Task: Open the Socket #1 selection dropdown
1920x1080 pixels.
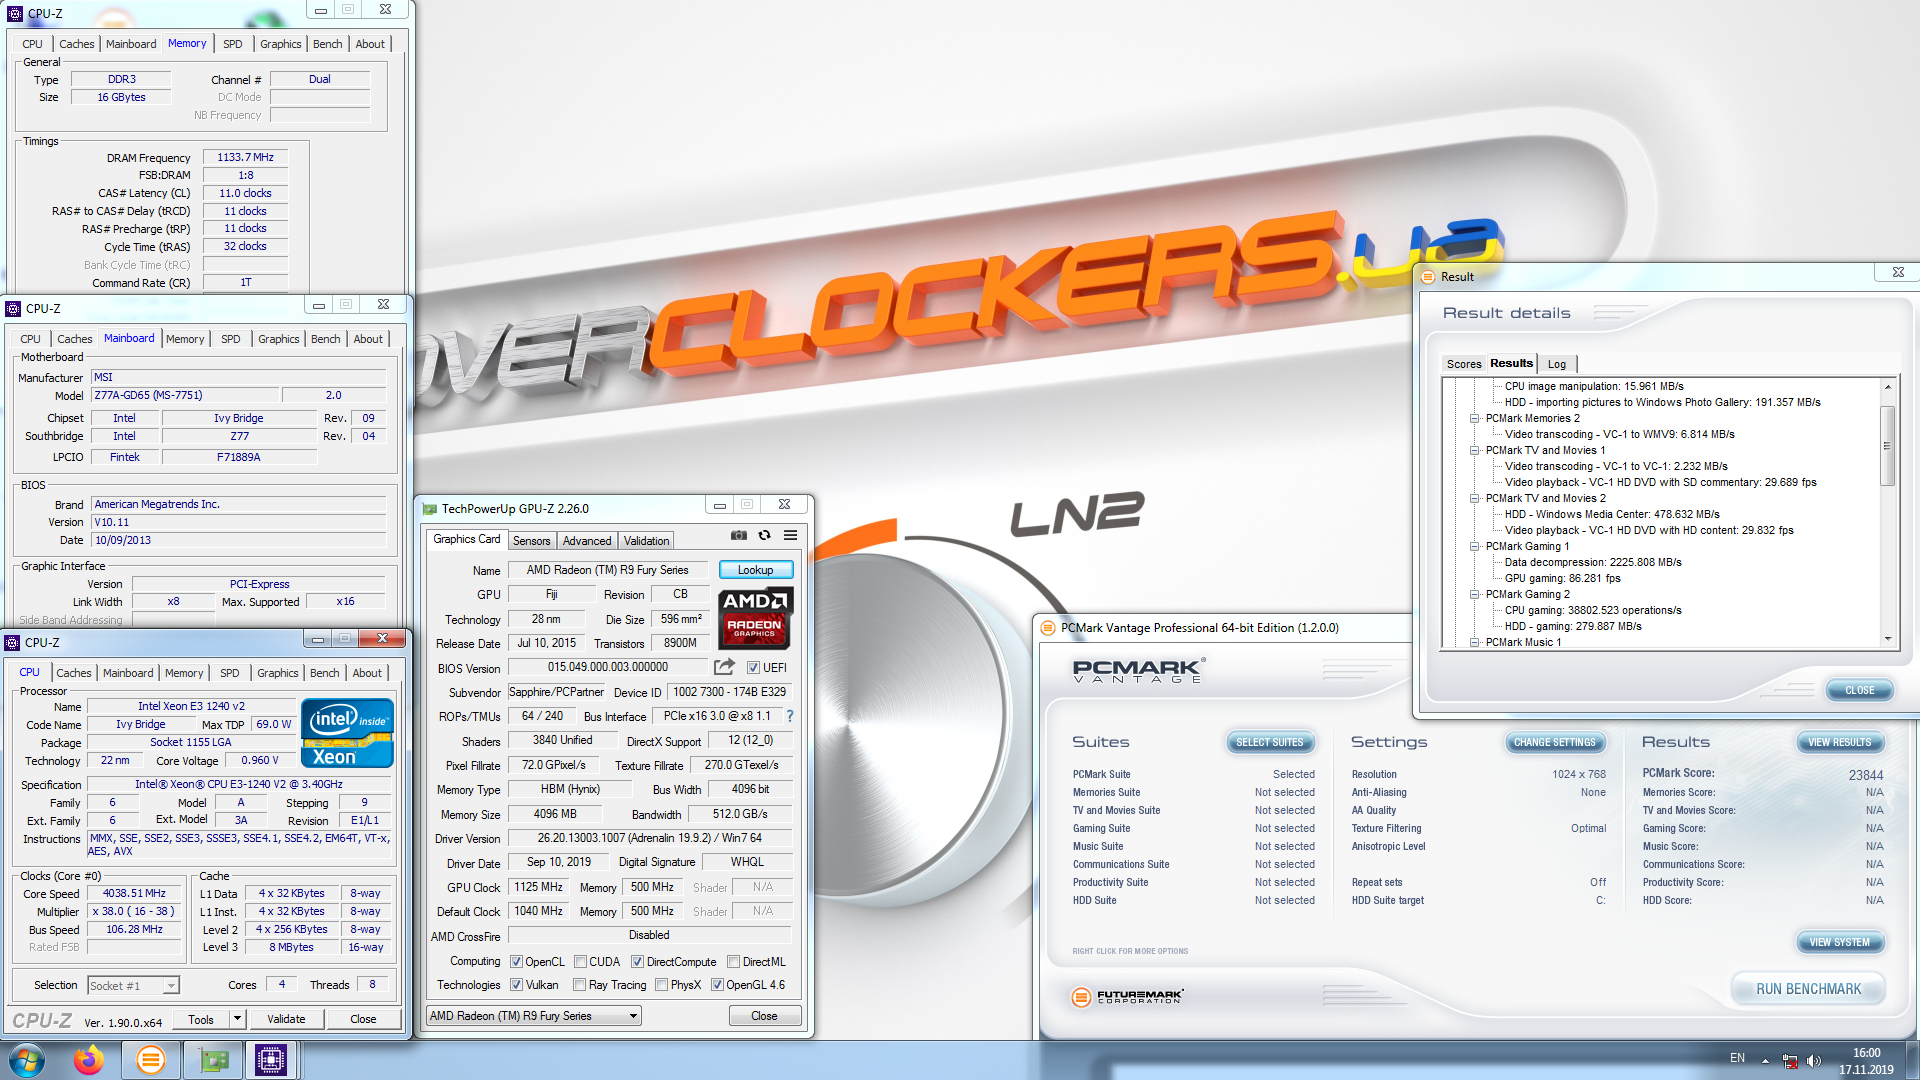Action: pos(133,986)
